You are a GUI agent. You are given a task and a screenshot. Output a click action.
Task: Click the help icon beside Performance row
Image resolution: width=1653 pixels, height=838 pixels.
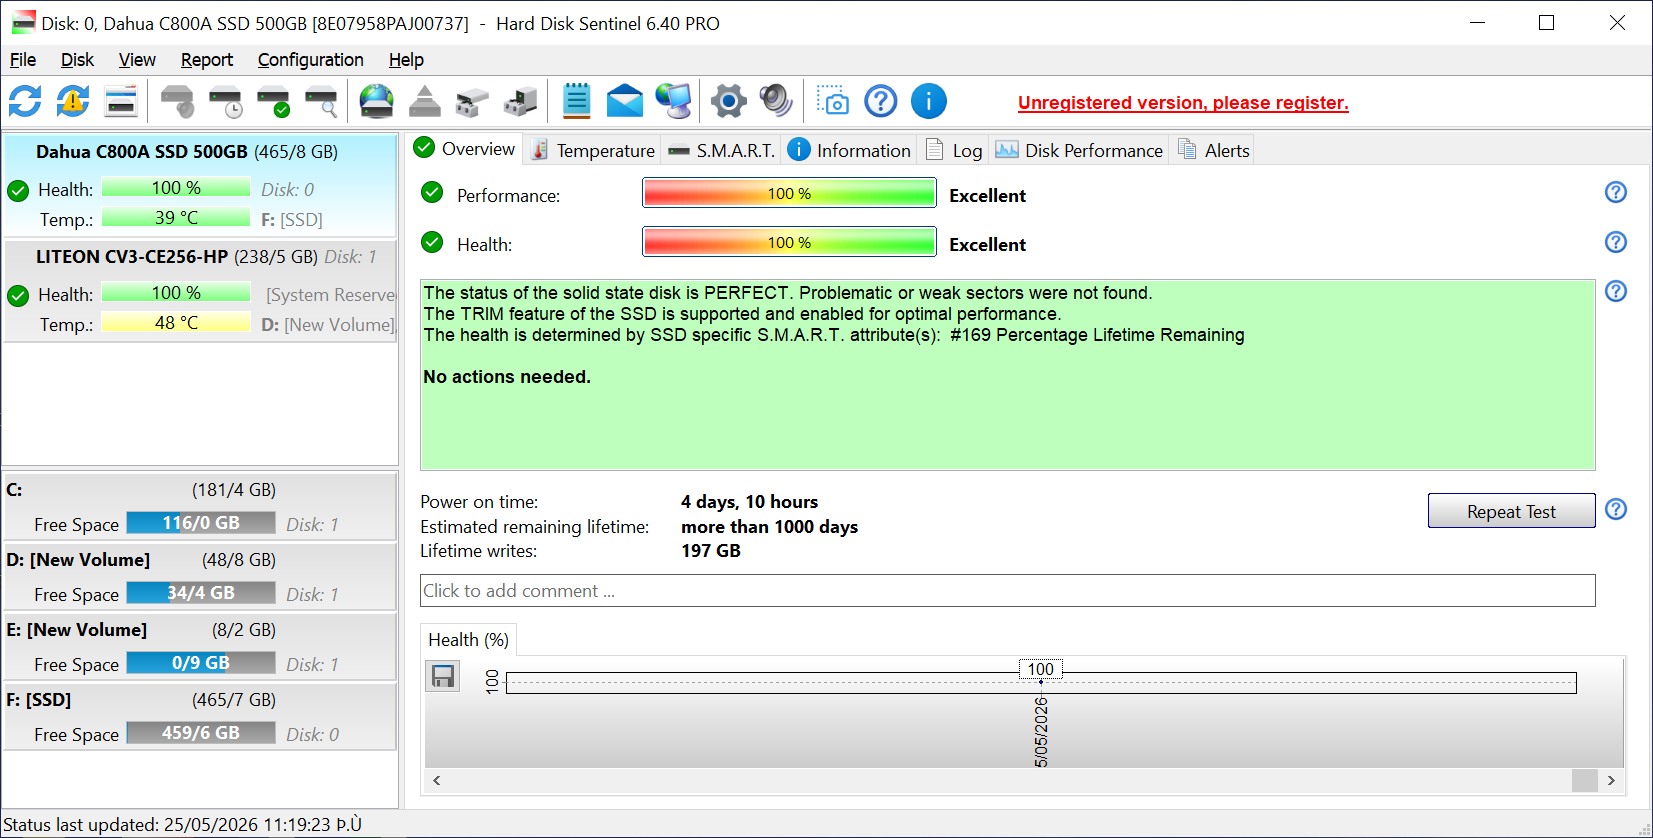tap(1616, 192)
